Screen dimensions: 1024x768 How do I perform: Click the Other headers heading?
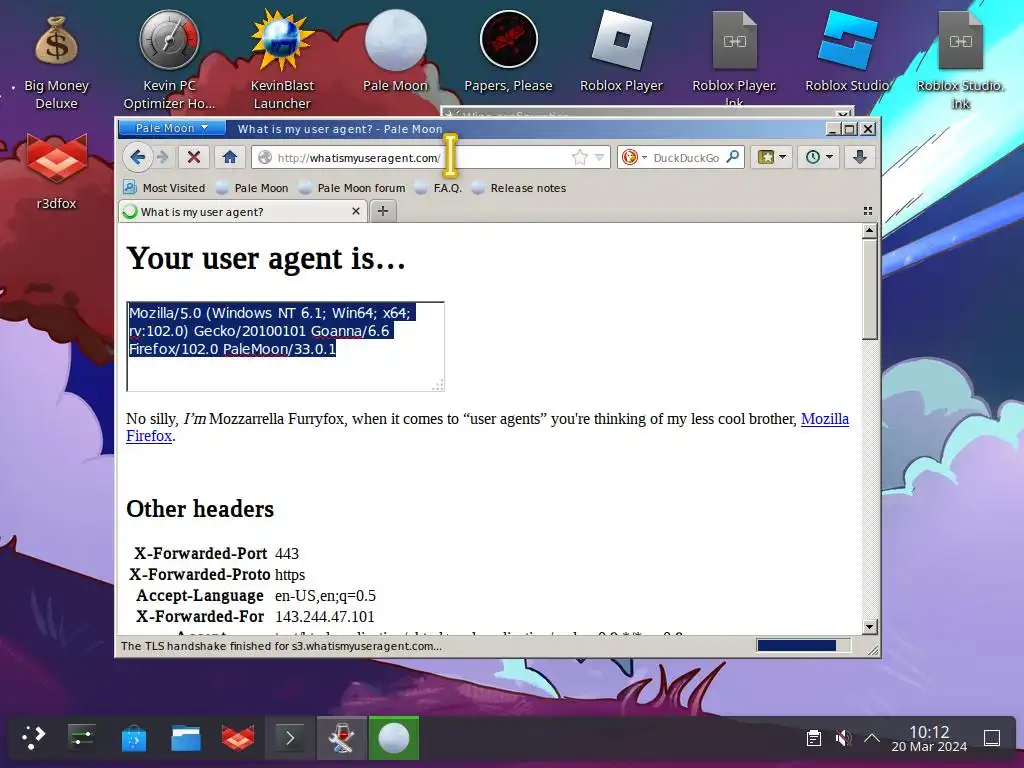click(200, 509)
